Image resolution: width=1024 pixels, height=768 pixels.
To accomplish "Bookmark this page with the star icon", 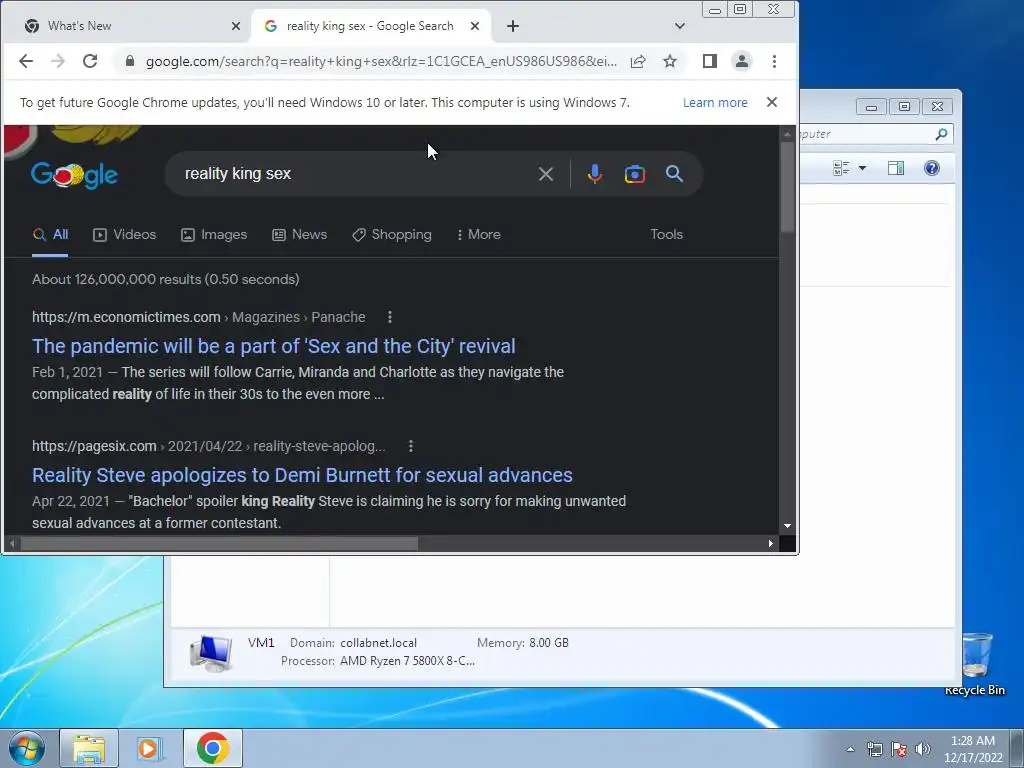I will 670,61.
